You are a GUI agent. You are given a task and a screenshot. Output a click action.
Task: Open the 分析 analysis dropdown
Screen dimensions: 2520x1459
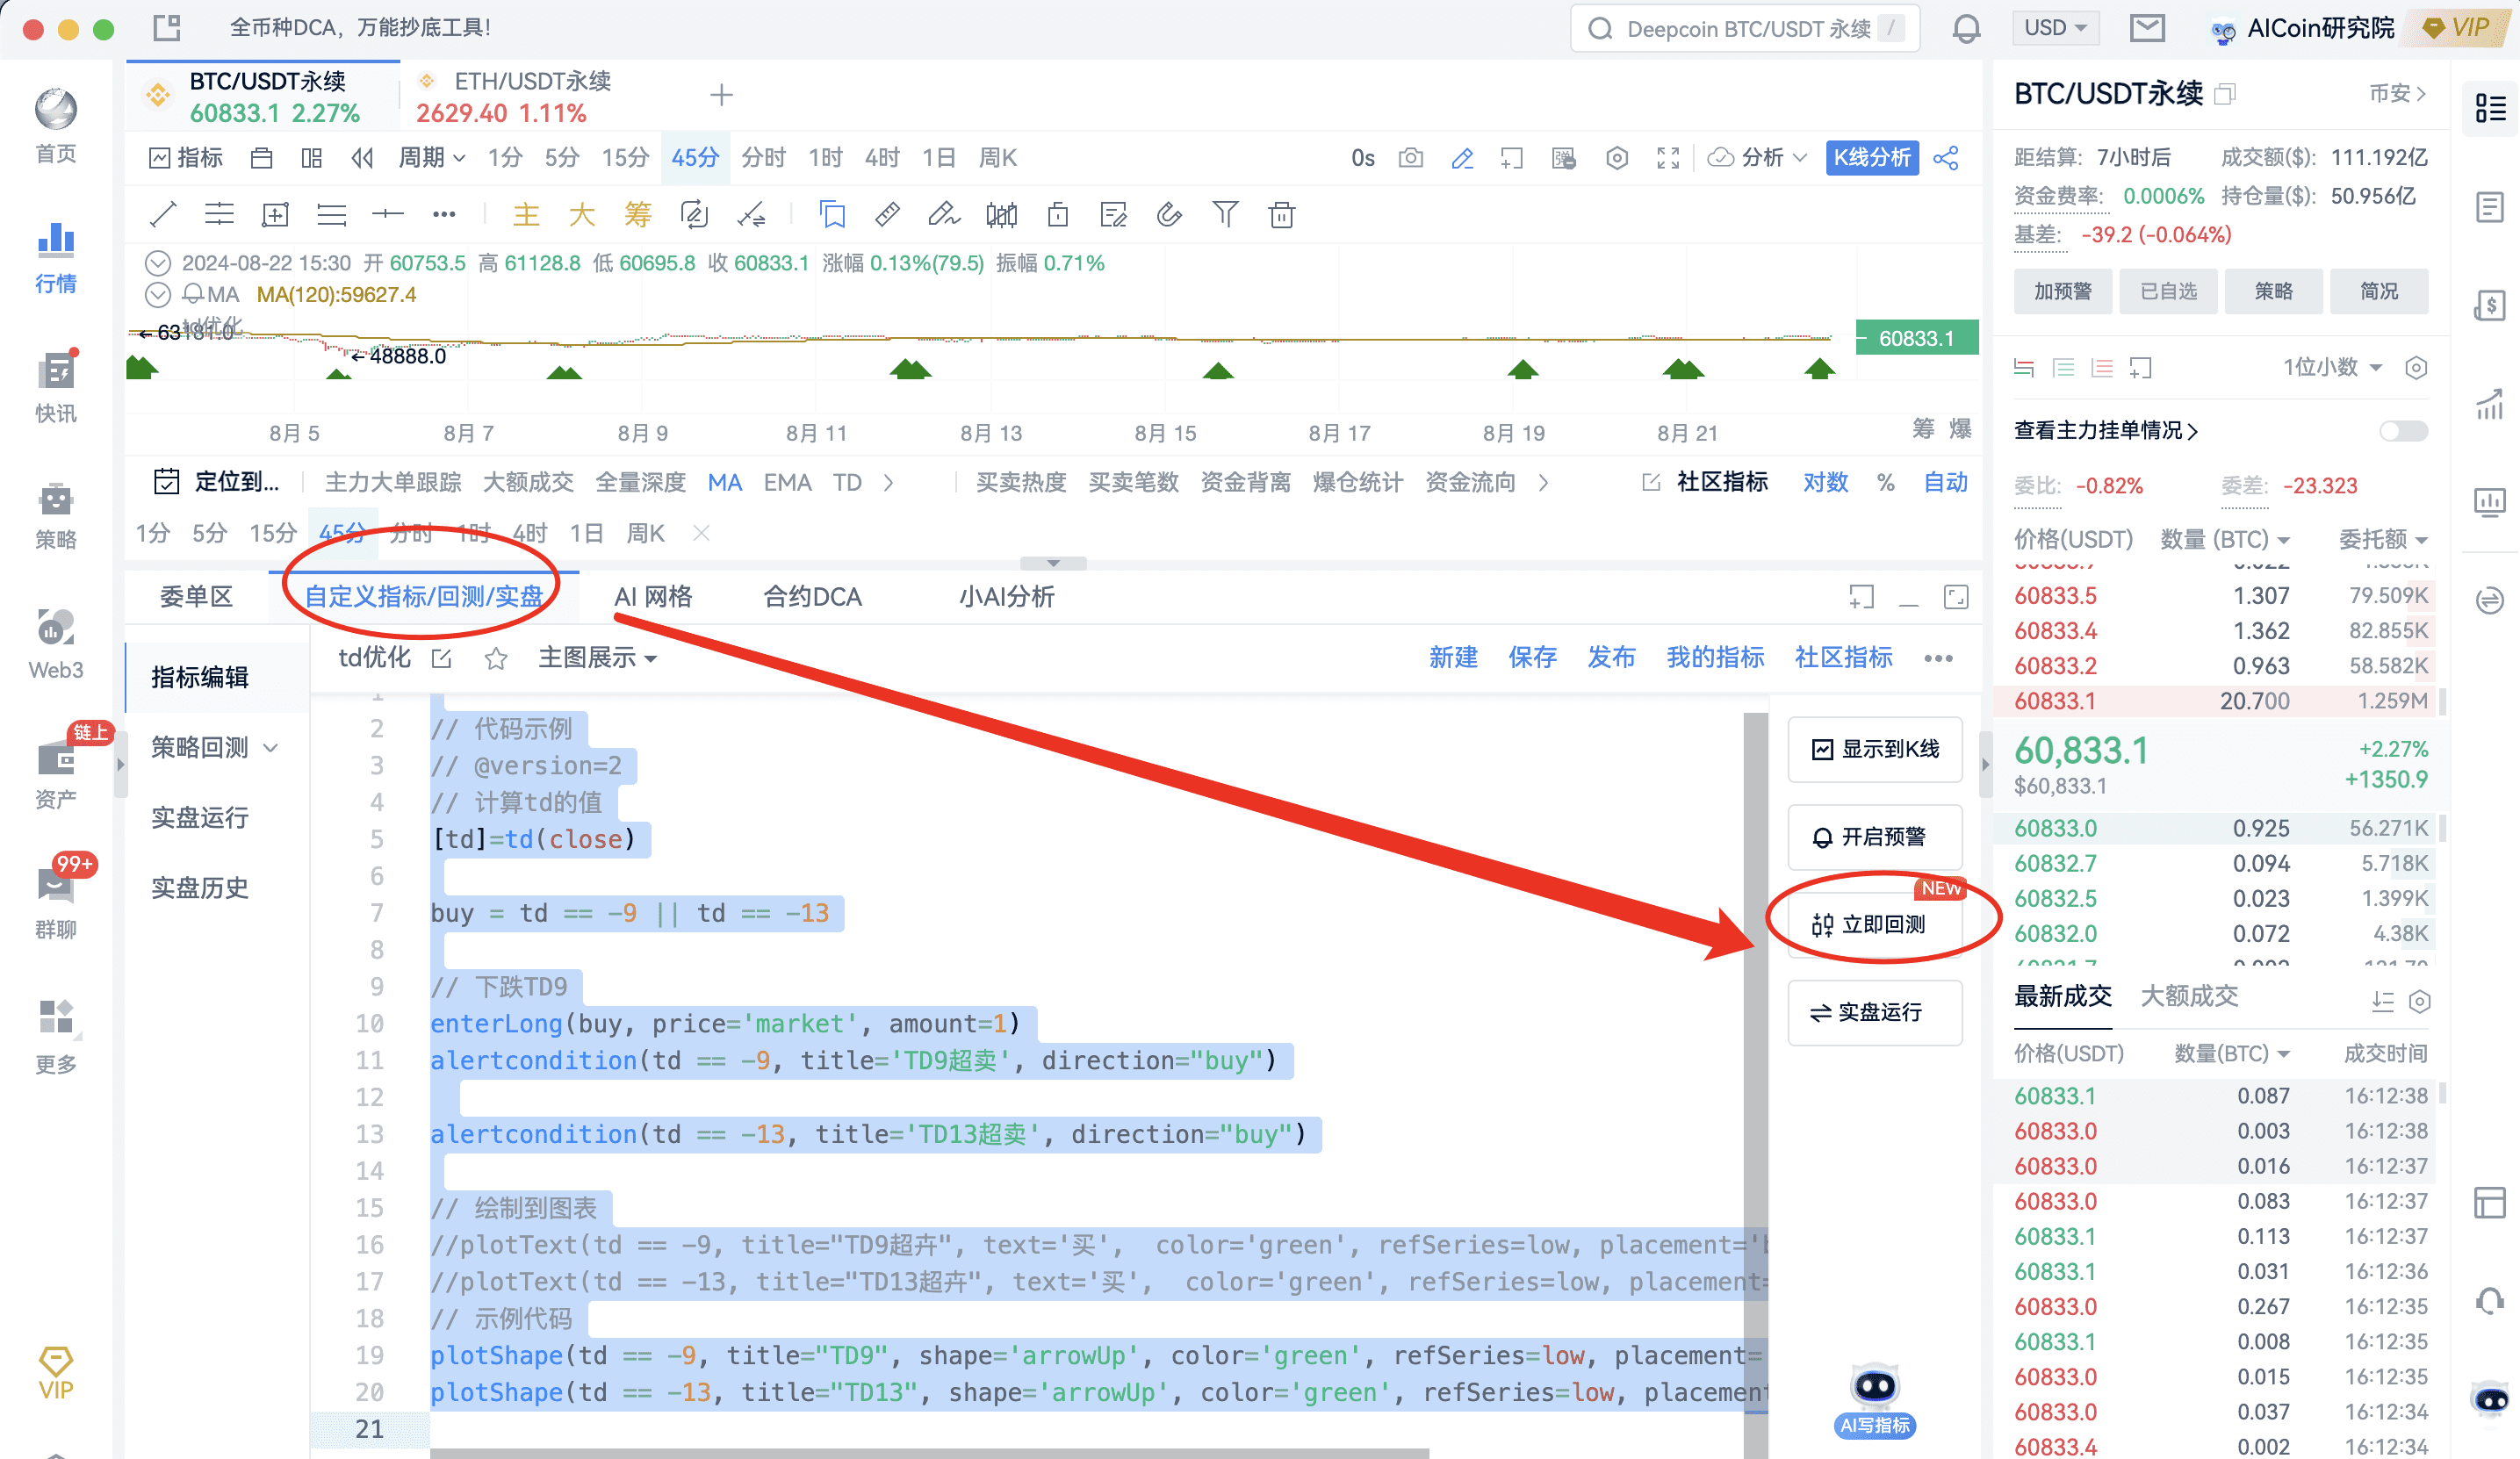1757,158
